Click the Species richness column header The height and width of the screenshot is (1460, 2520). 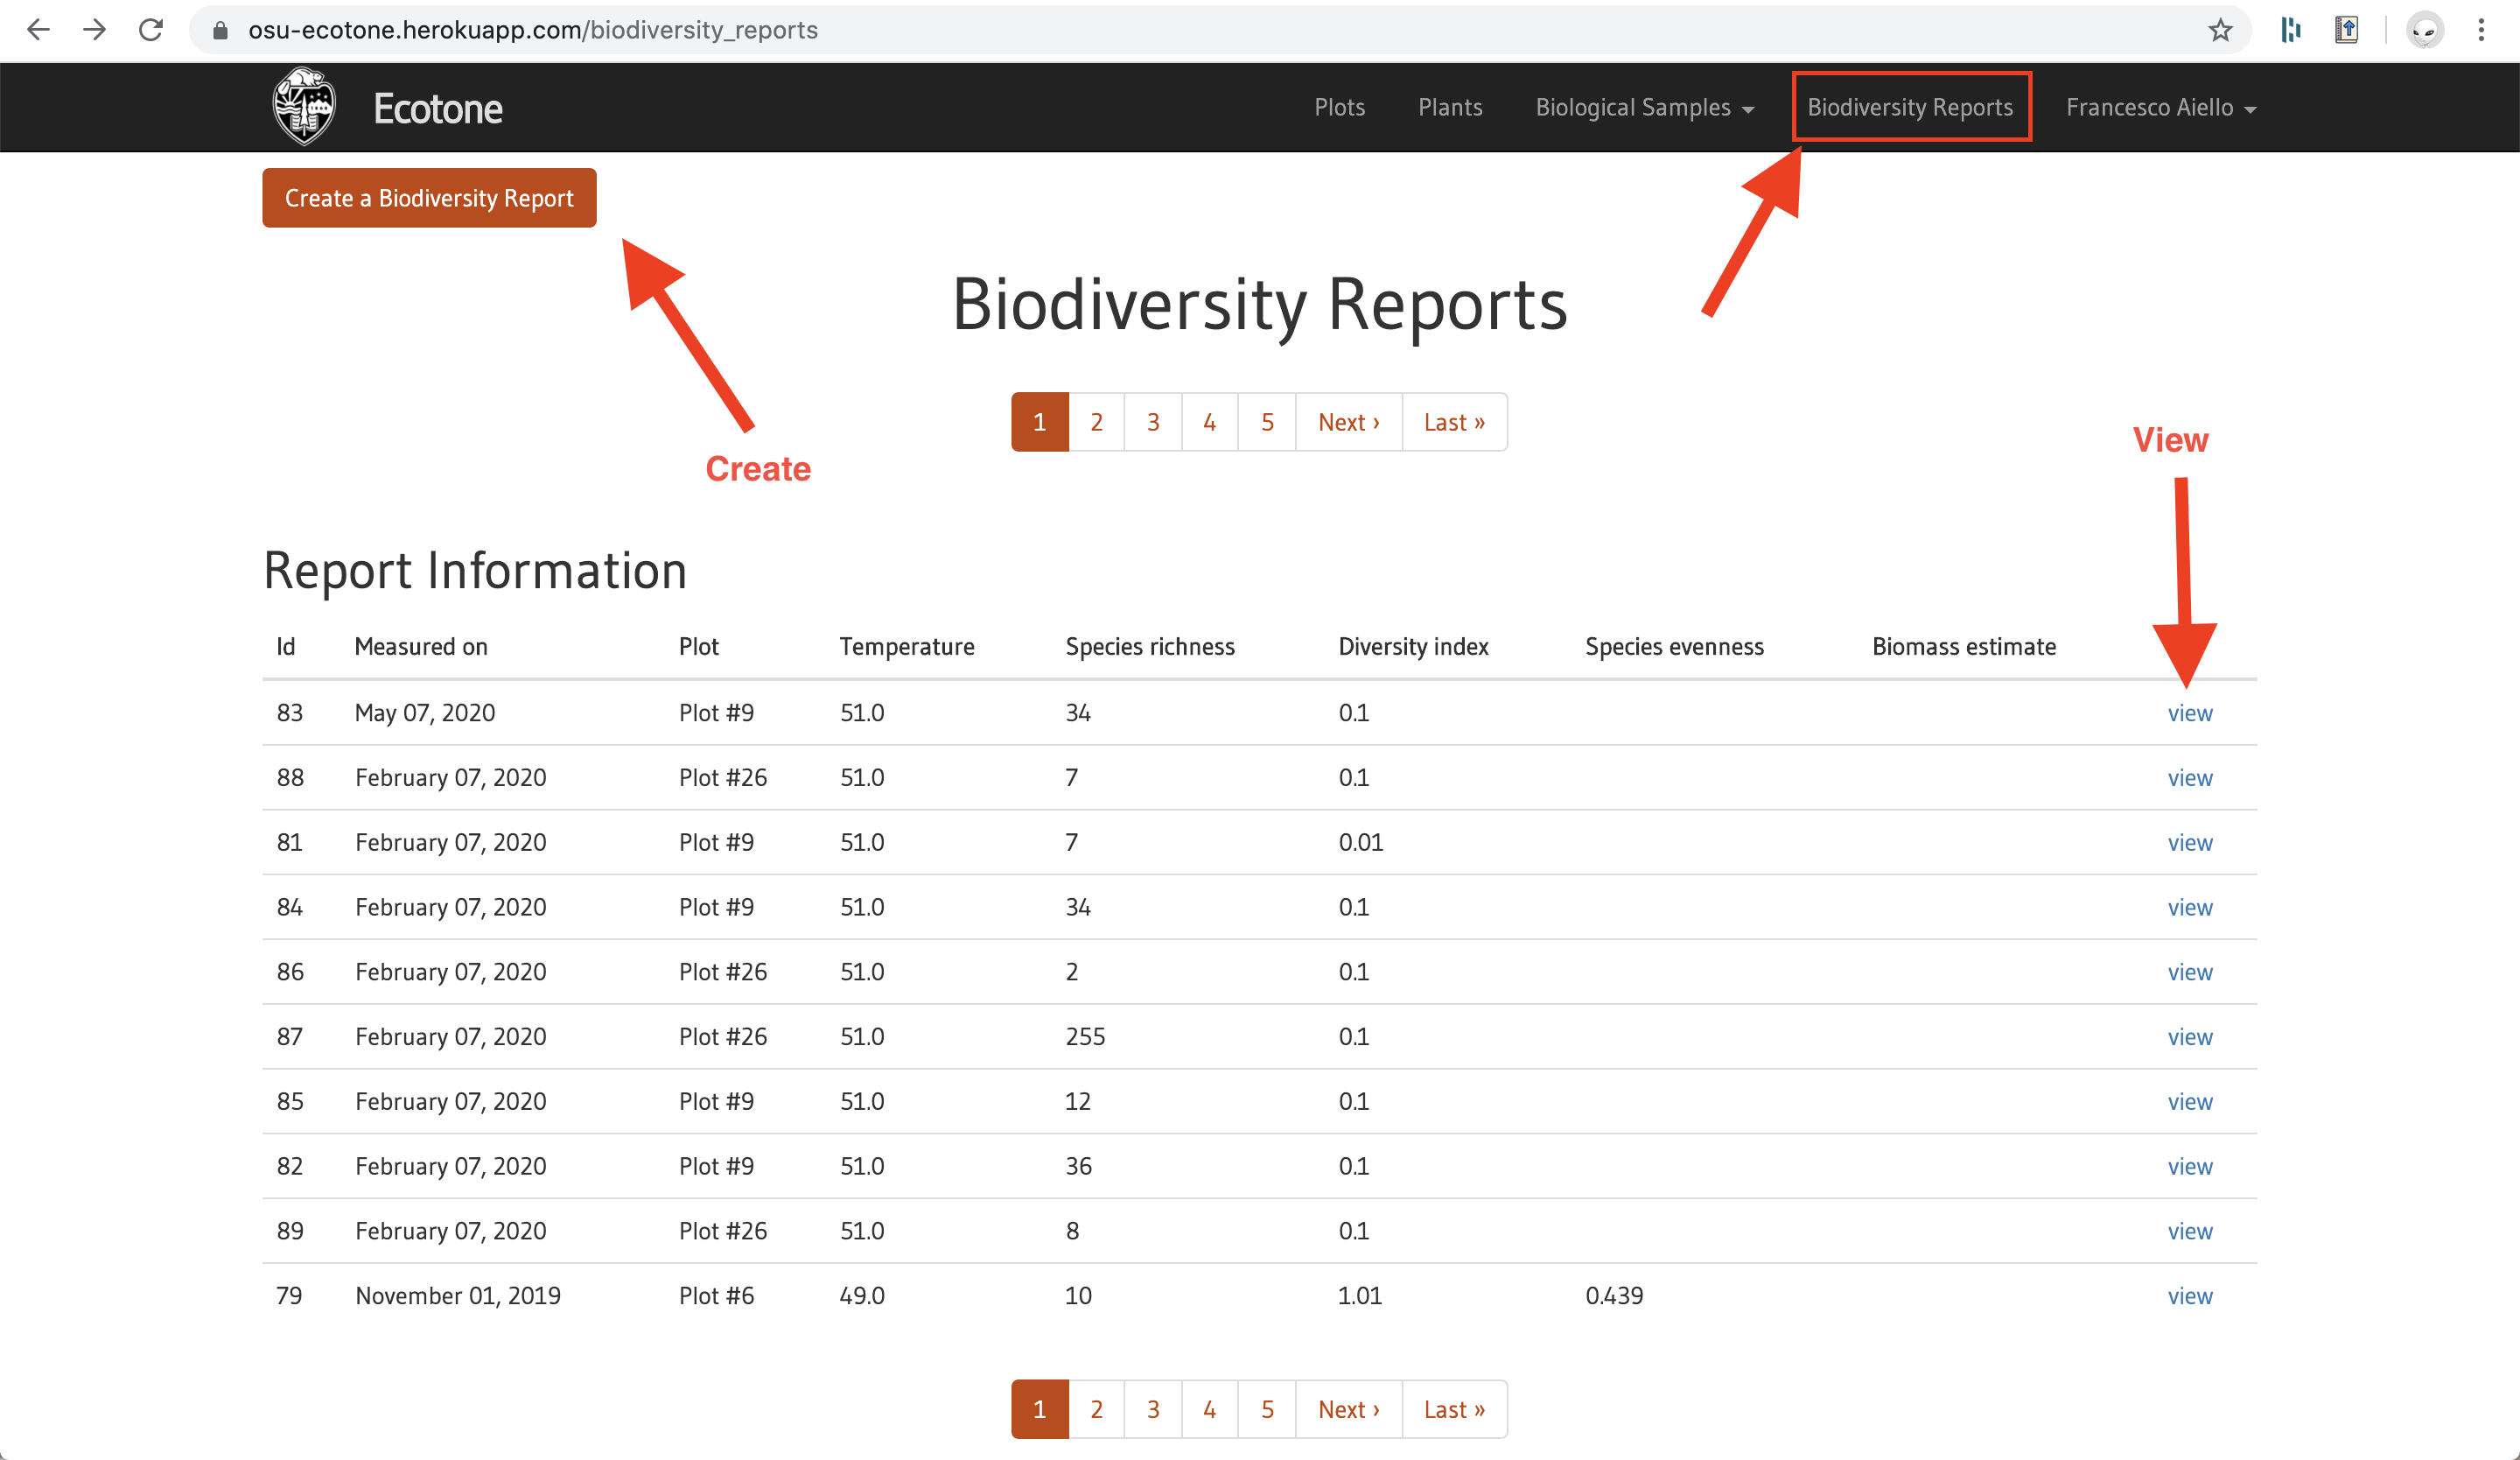1150,647
